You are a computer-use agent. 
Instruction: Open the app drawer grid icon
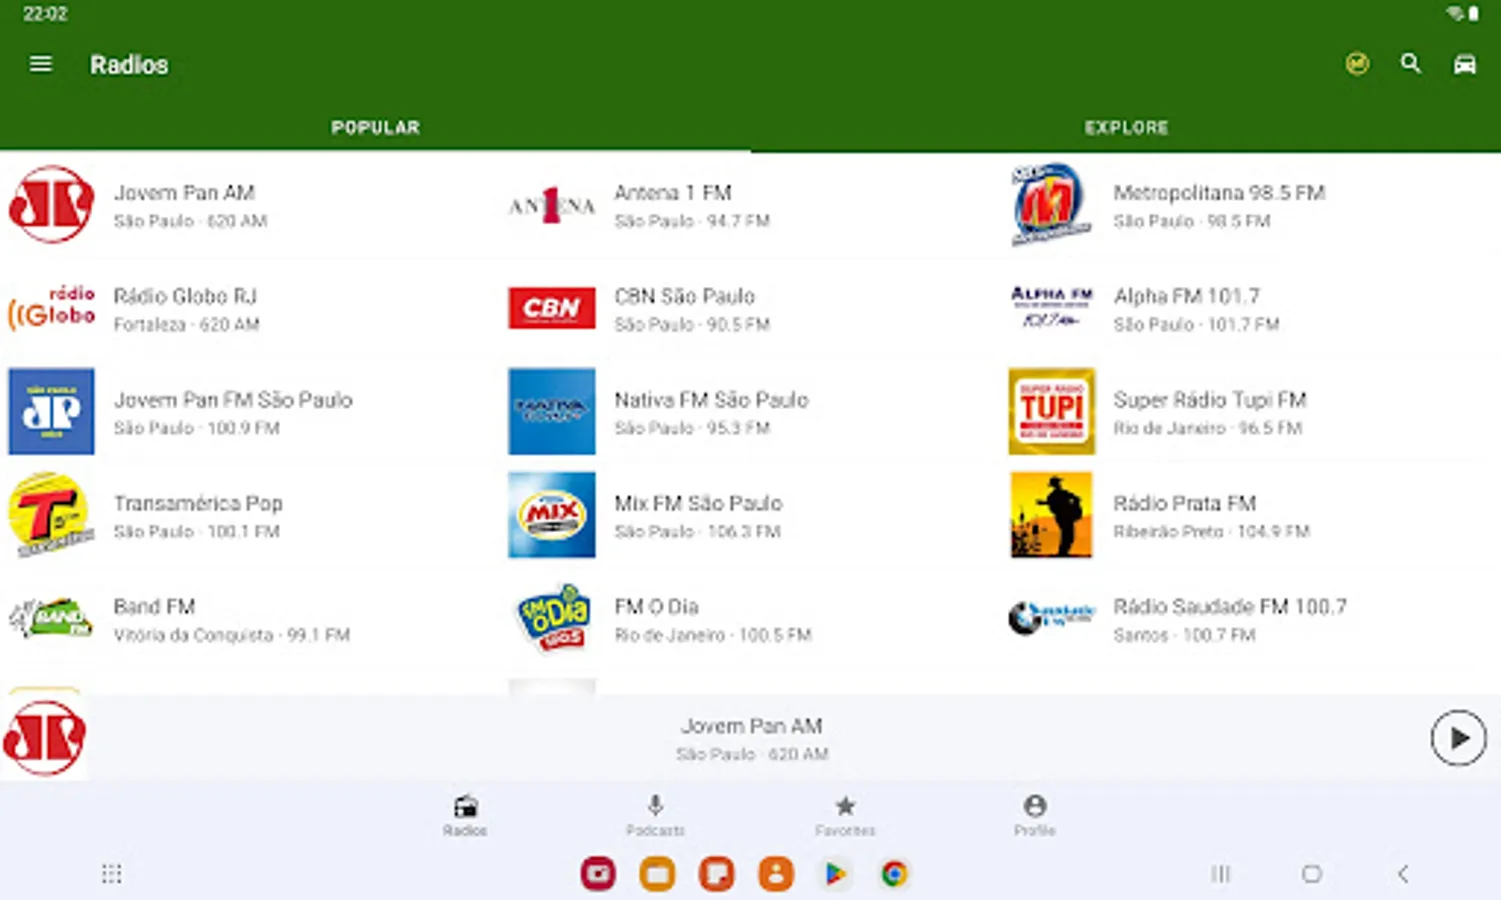pyautogui.click(x=111, y=874)
